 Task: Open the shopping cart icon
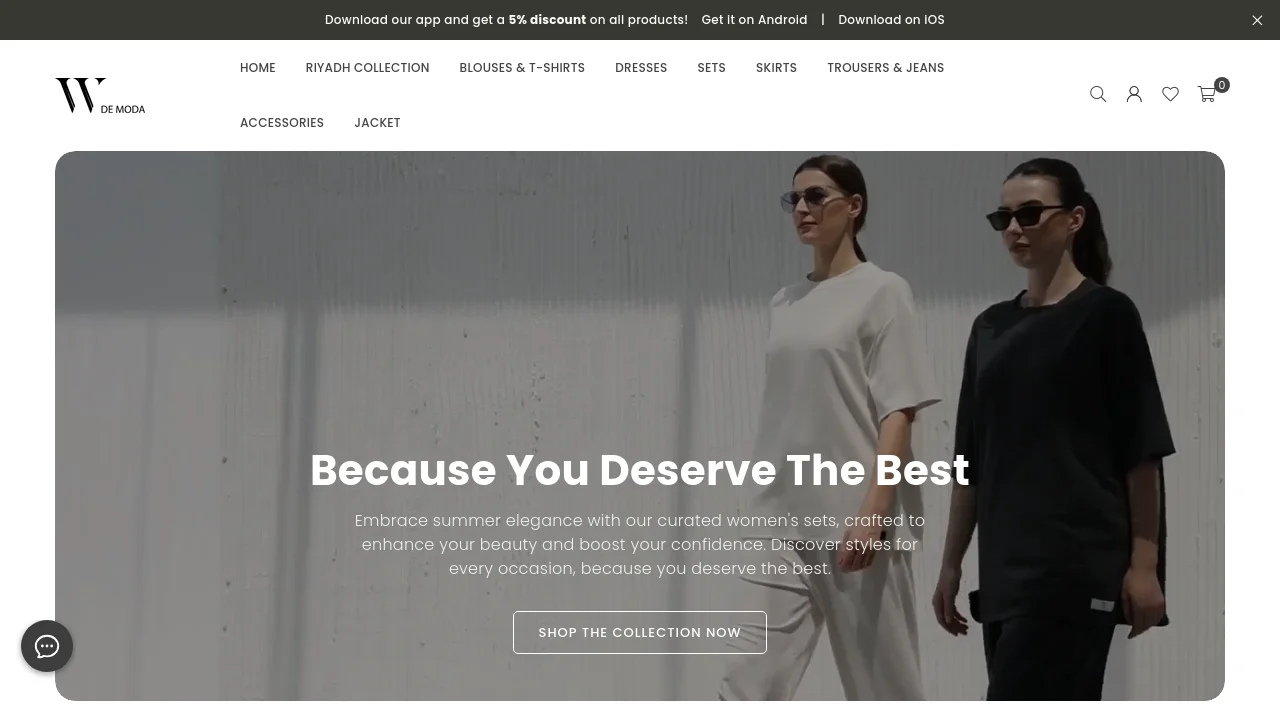coord(1207,94)
